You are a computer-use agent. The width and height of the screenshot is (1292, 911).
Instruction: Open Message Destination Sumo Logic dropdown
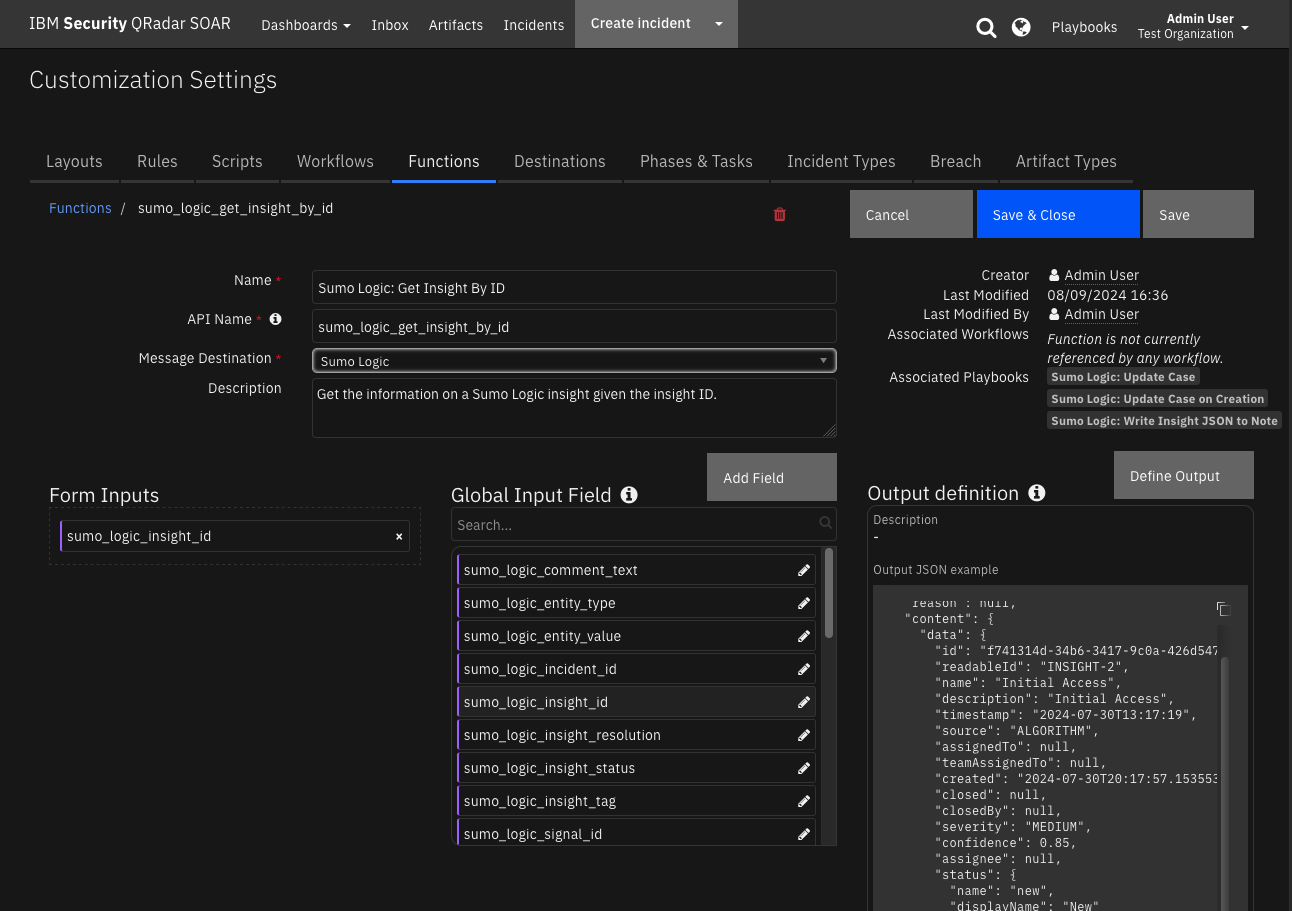pyautogui.click(x=574, y=361)
